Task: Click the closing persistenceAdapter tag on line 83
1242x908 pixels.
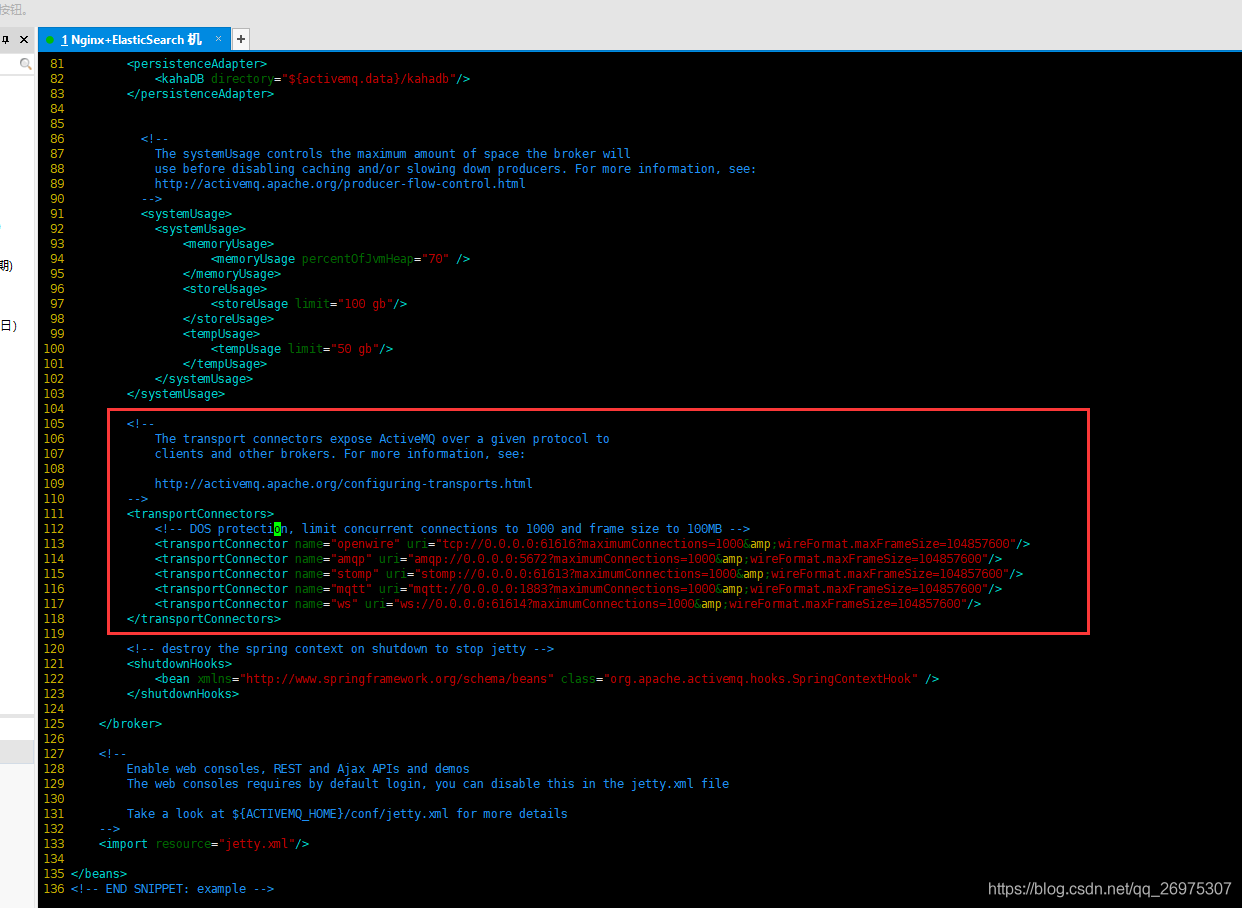Action: [200, 94]
